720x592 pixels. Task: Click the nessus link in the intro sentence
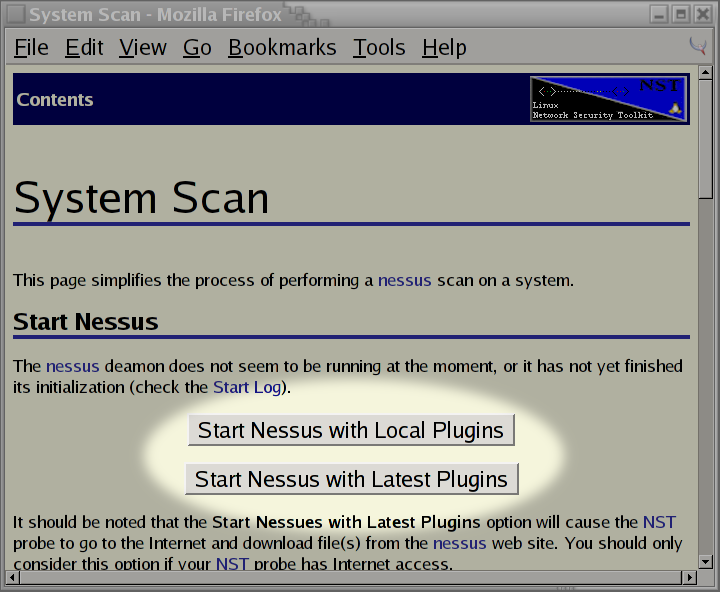[x=404, y=280]
